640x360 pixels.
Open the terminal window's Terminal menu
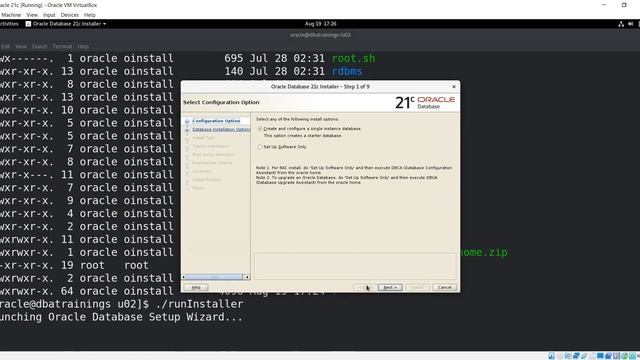(62, 47)
